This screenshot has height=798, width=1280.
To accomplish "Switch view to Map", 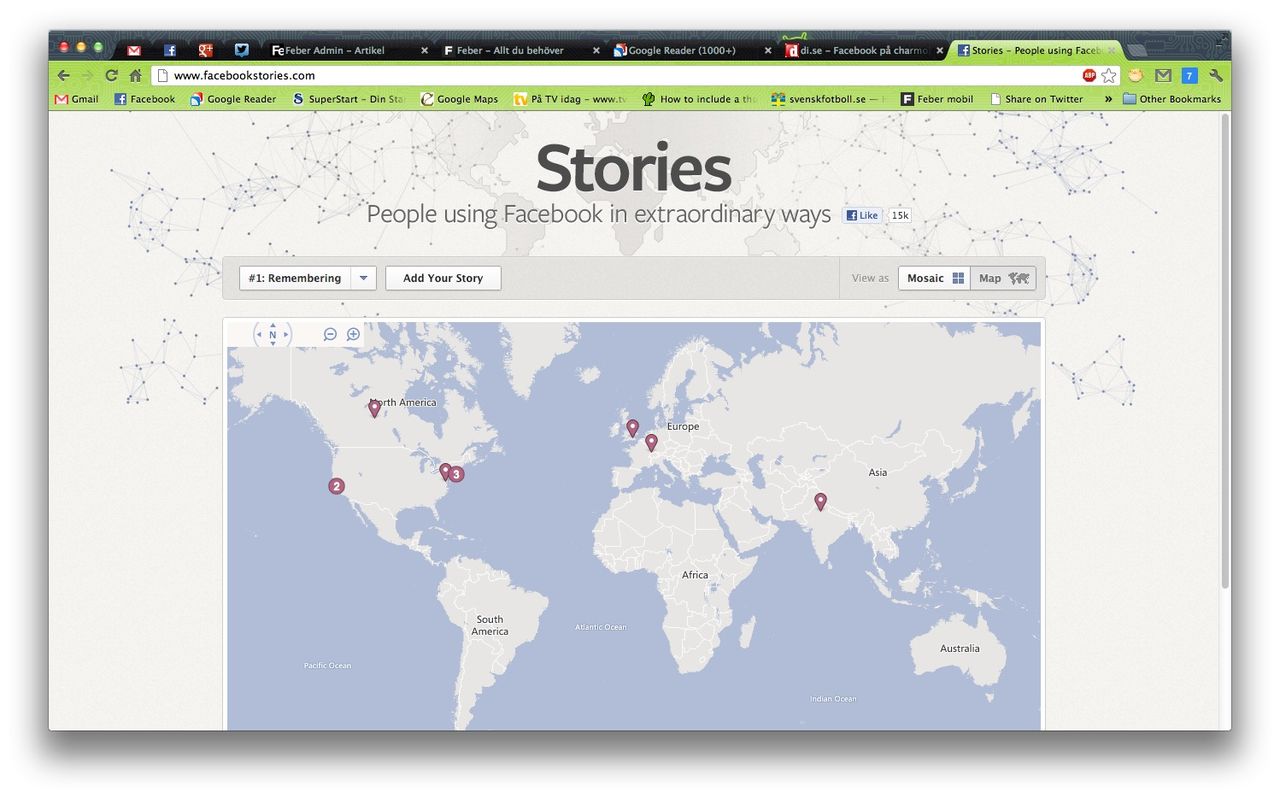I will 1003,278.
